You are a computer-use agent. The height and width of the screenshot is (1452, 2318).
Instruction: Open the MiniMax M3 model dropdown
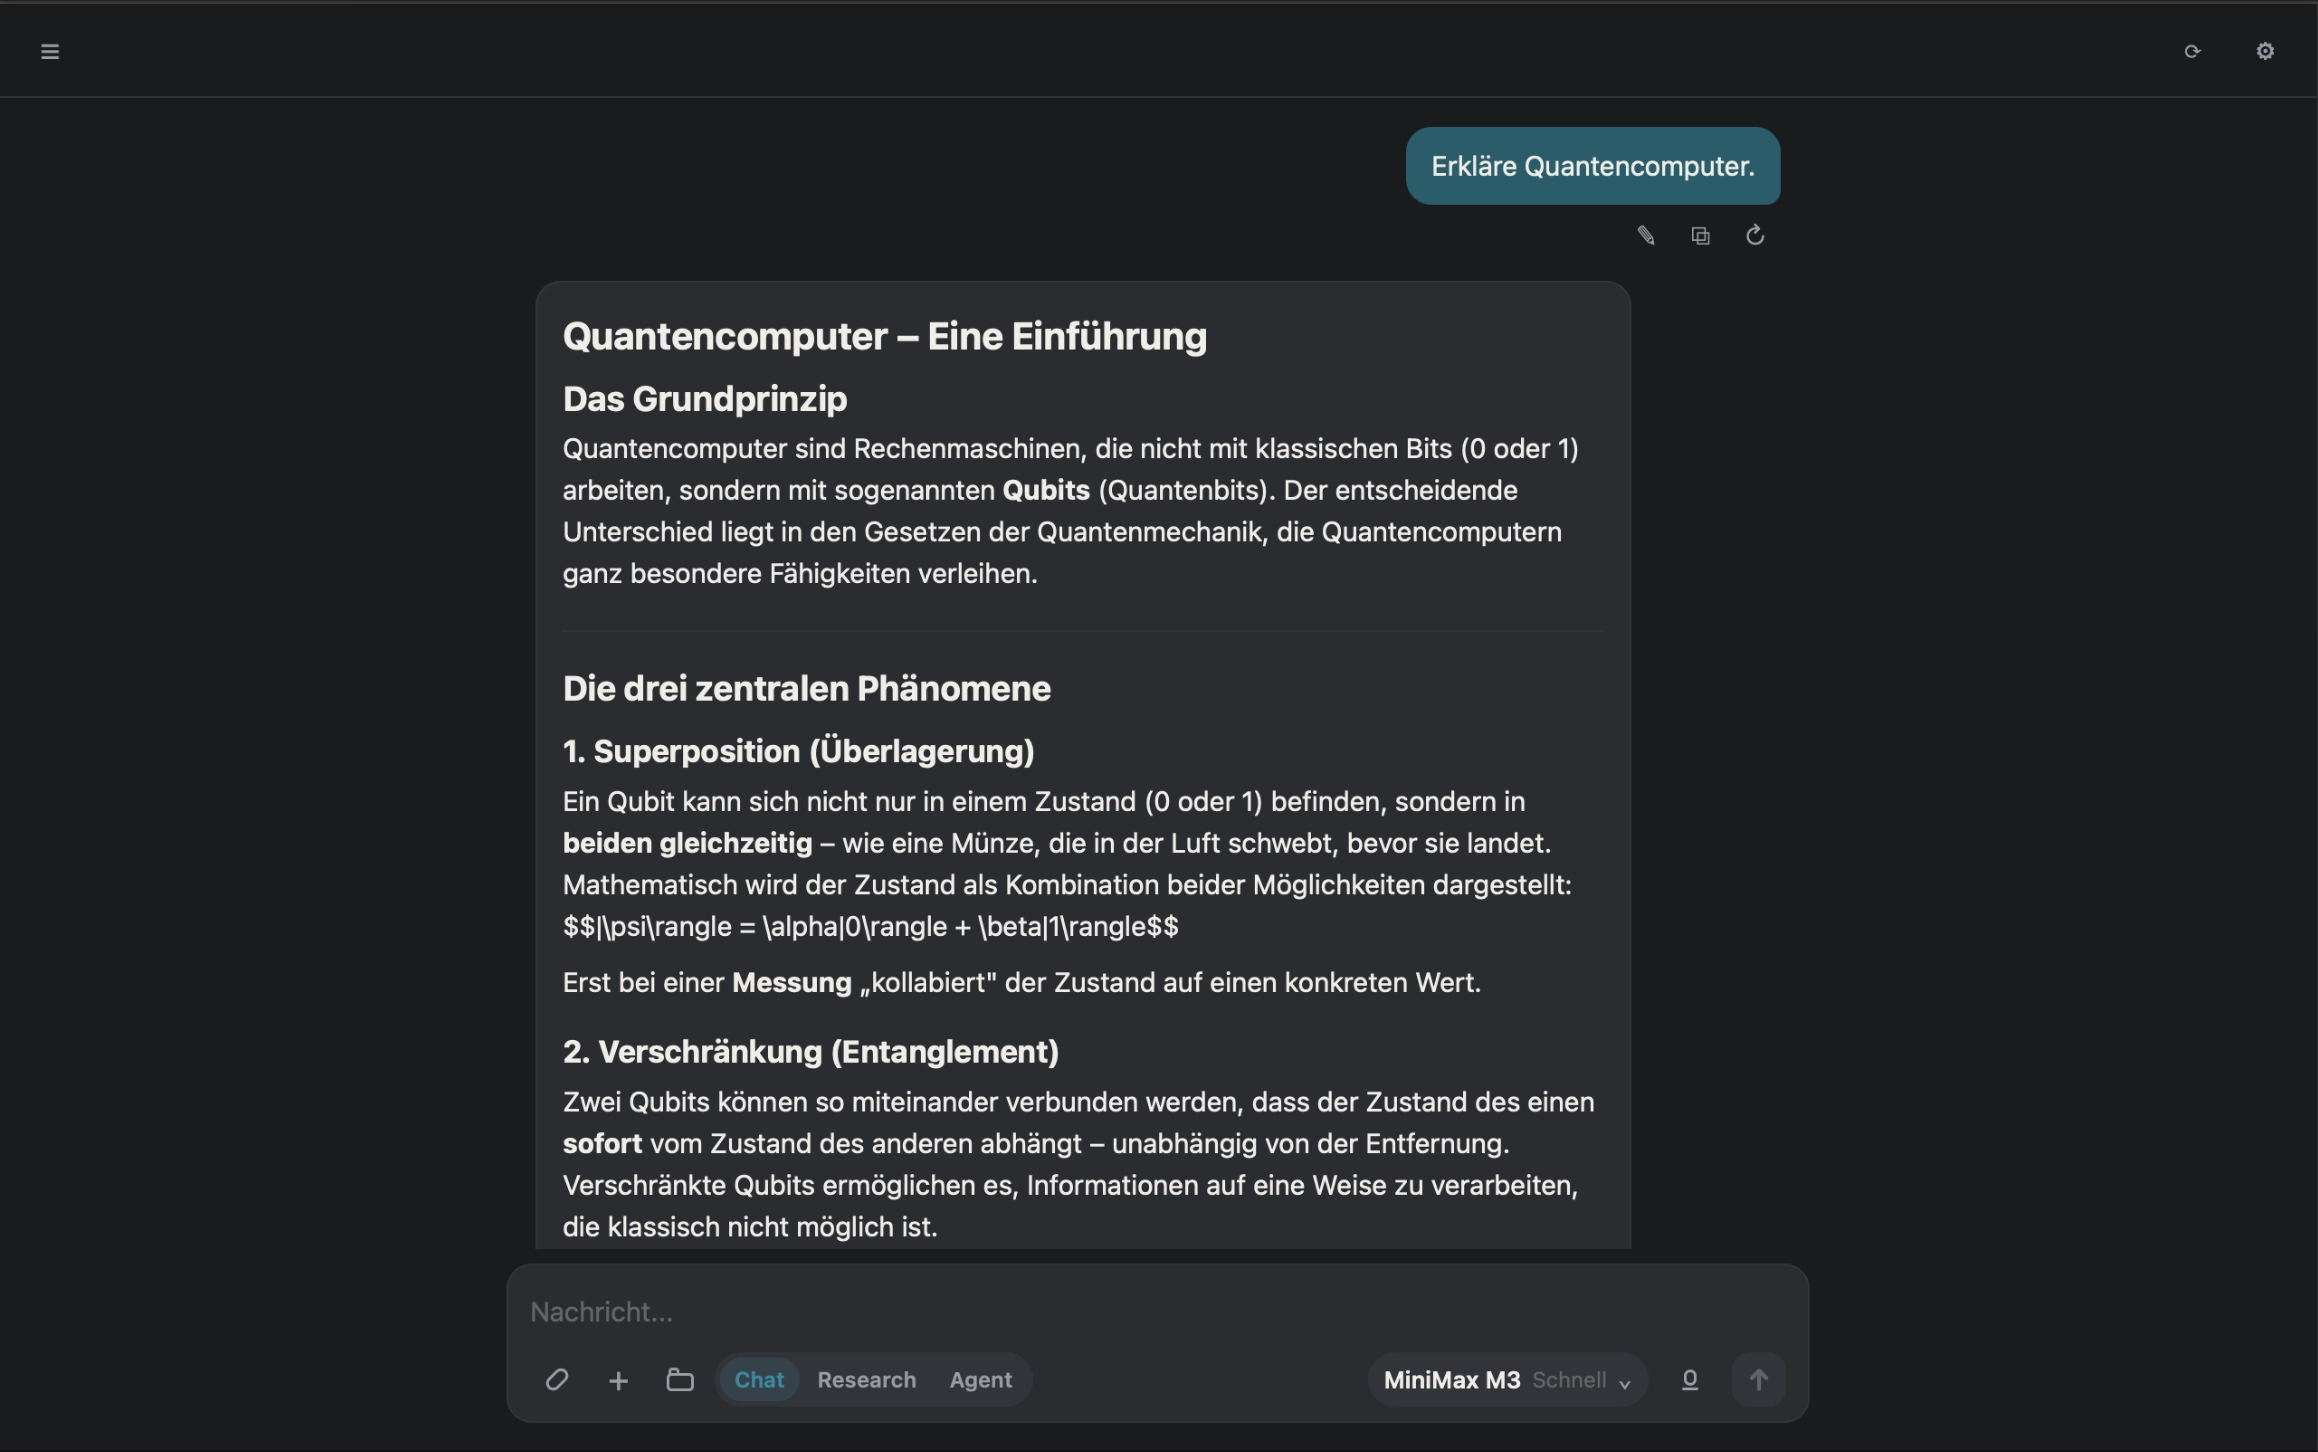click(x=1507, y=1380)
